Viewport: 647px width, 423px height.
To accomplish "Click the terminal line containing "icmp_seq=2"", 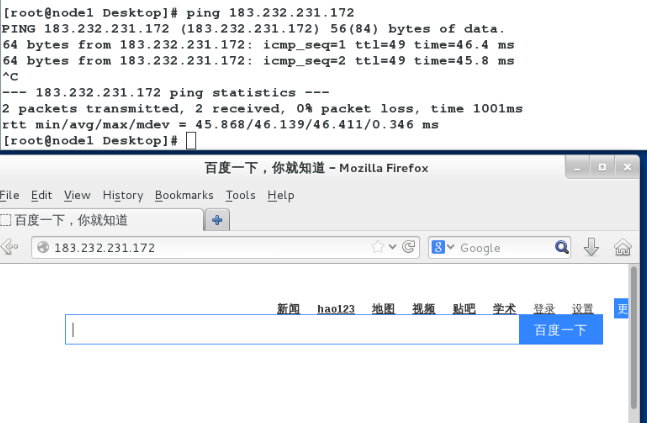I will pyautogui.click(x=258, y=61).
